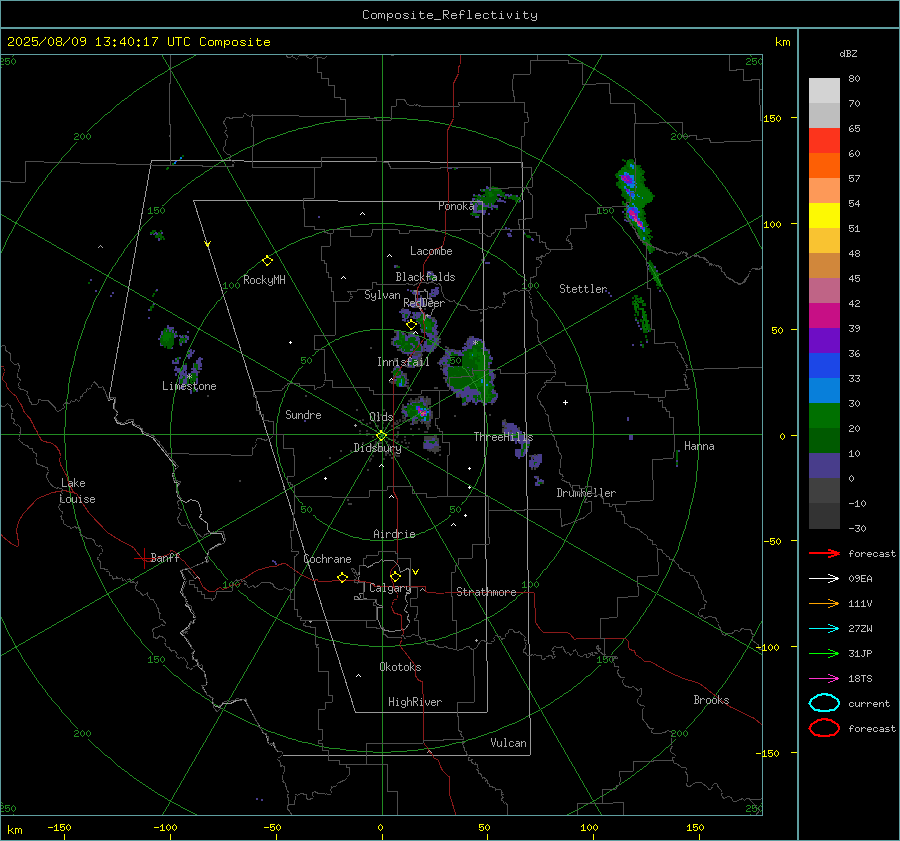Viewport: 900px width, 841px height.
Task: Click the yellow diamond marker near RockyMH
Action: pos(267,261)
